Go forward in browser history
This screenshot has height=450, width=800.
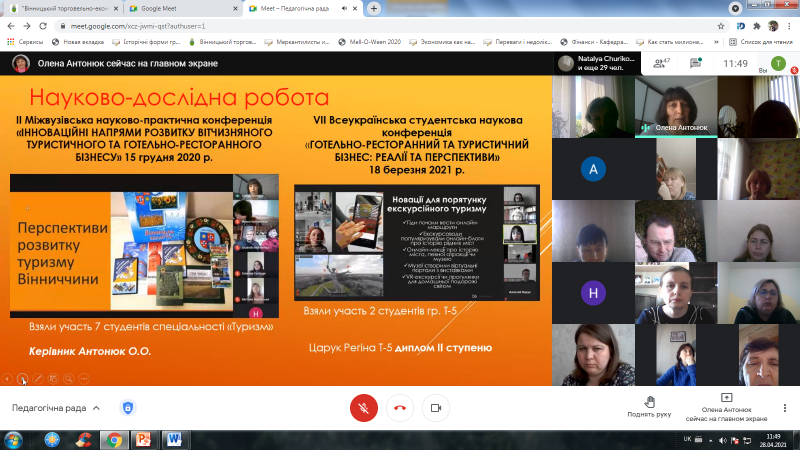(27, 26)
